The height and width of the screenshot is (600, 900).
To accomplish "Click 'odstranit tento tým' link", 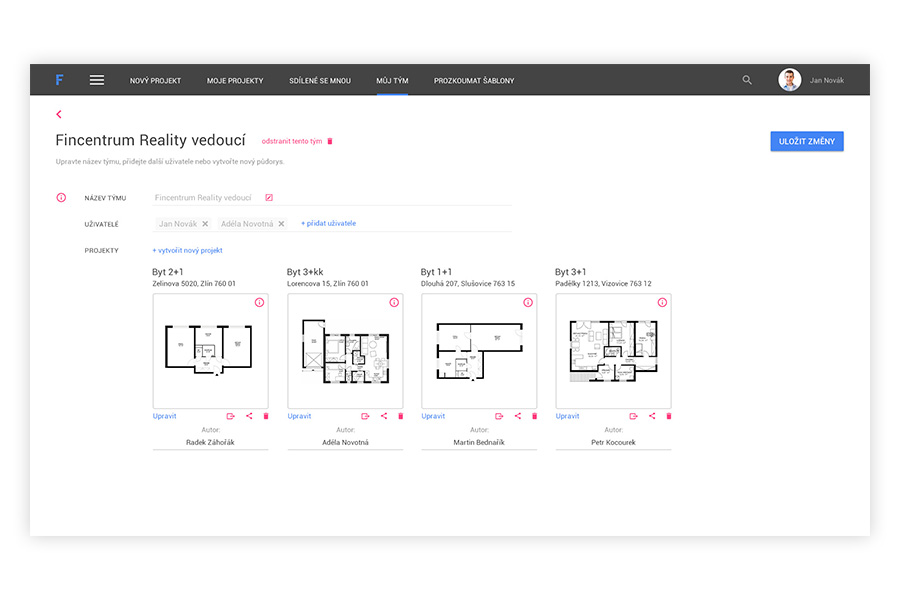I will click(292, 141).
